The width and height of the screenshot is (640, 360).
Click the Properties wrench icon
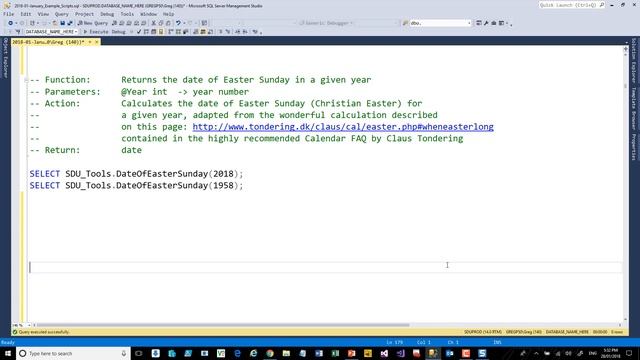[486, 23]
